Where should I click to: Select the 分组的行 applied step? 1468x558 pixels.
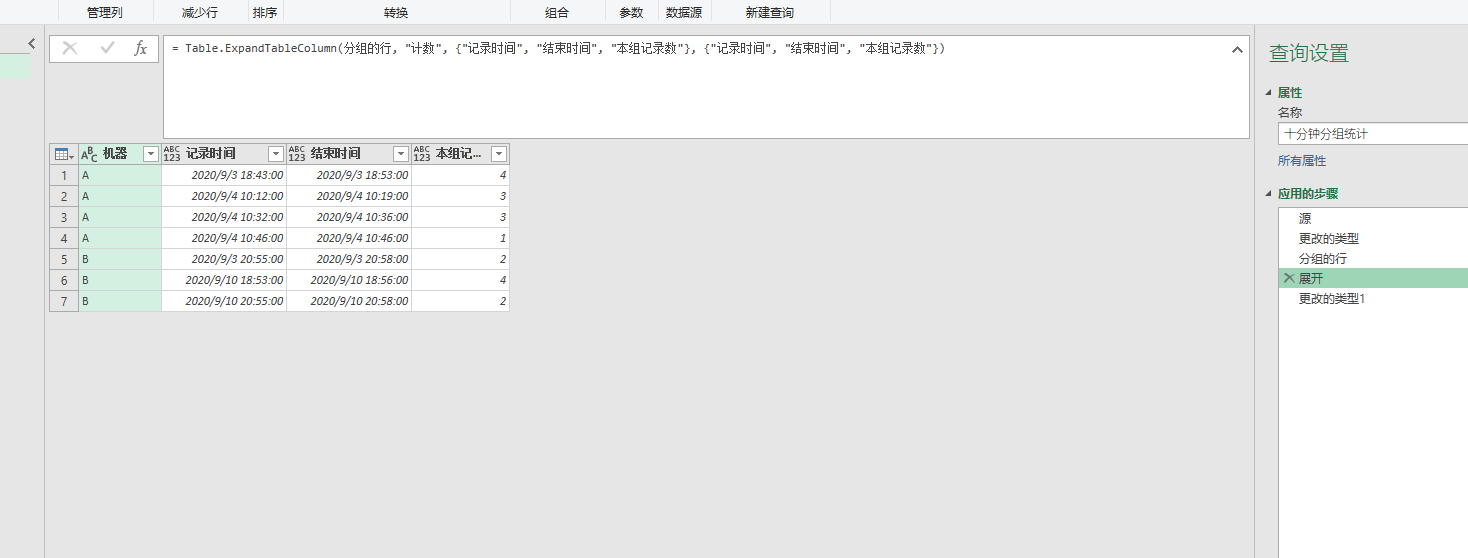click(1373, 258)
